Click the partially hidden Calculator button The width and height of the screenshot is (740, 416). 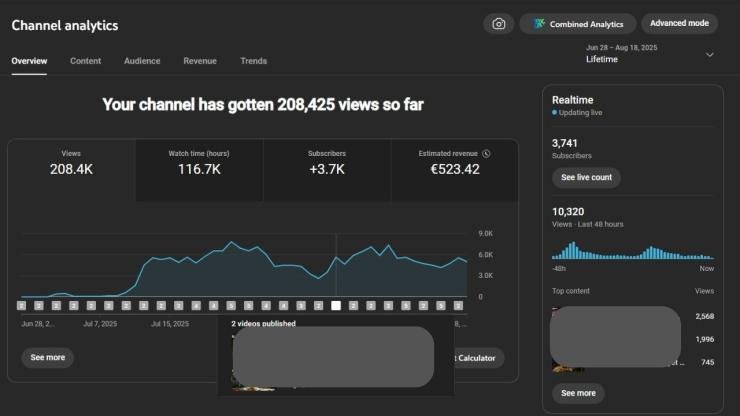[479, 358]
